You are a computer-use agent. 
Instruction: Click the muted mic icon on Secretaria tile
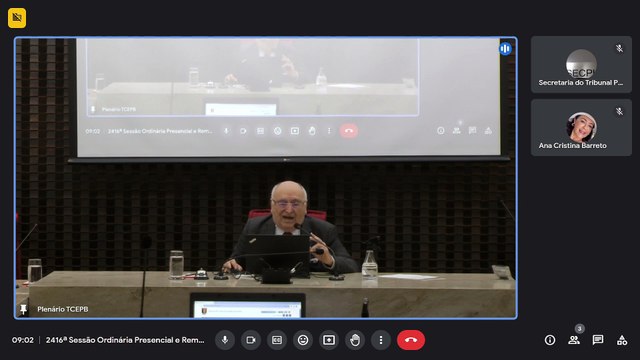click(x=619, y=48)
